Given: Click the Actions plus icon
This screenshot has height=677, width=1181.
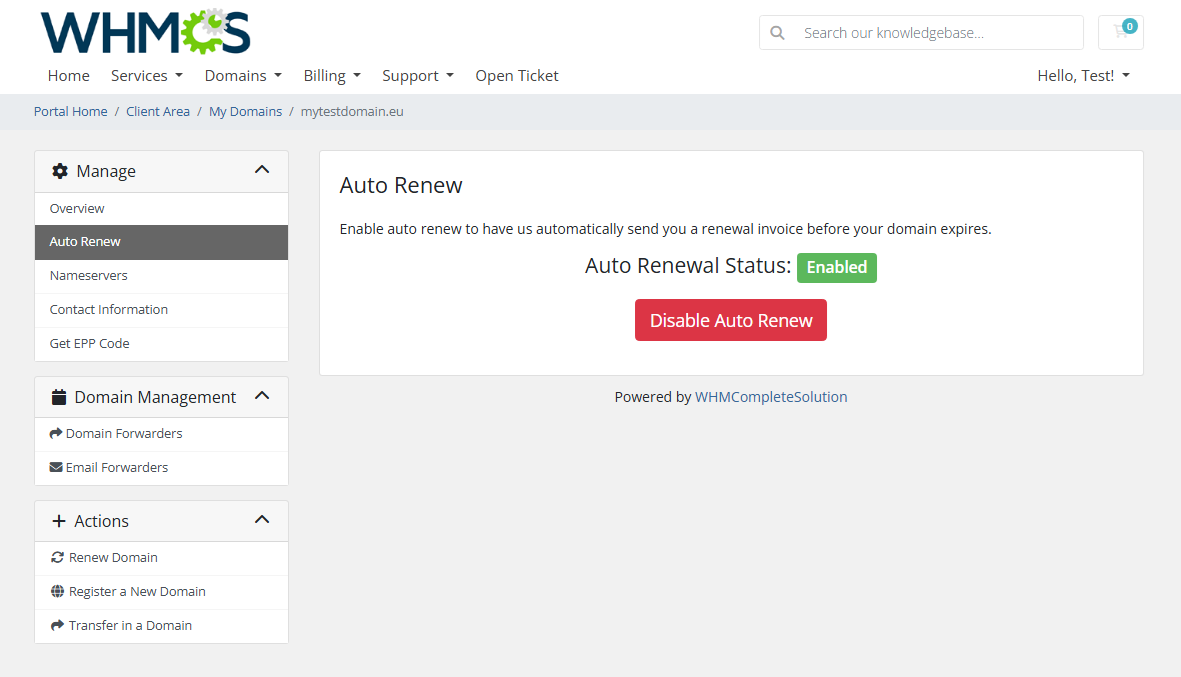Looking at the screenshot, I should (59, 521).
